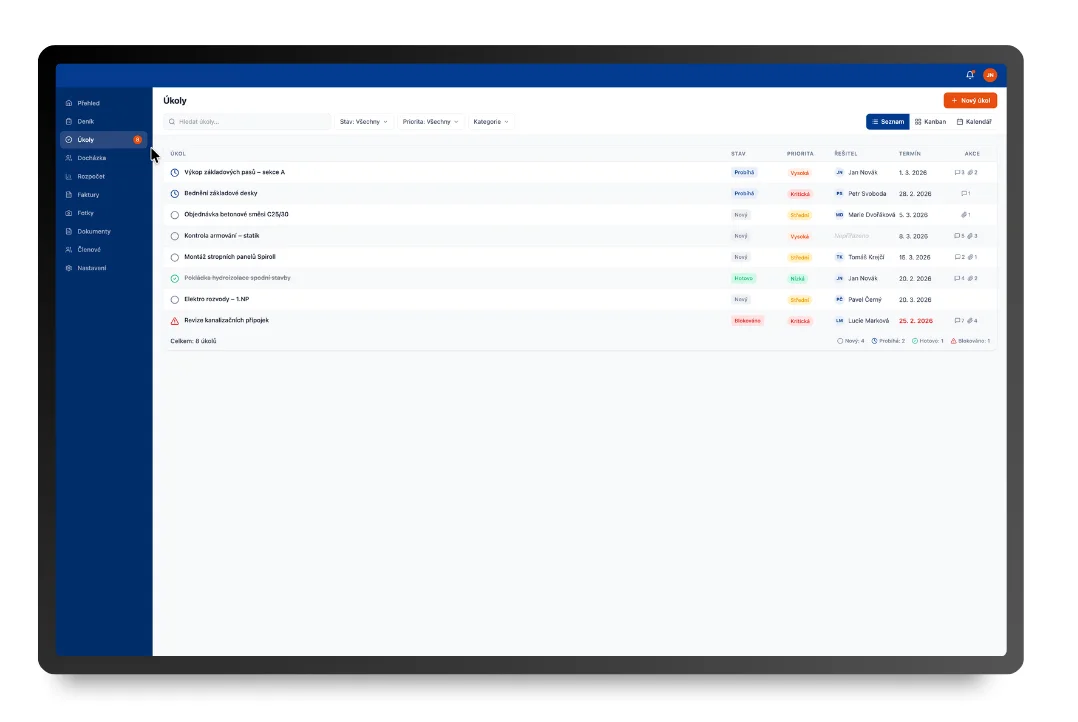Toggle the status circle for Kontrola armování
This screenshot has height=722, width=1078.
pos(175,237)
